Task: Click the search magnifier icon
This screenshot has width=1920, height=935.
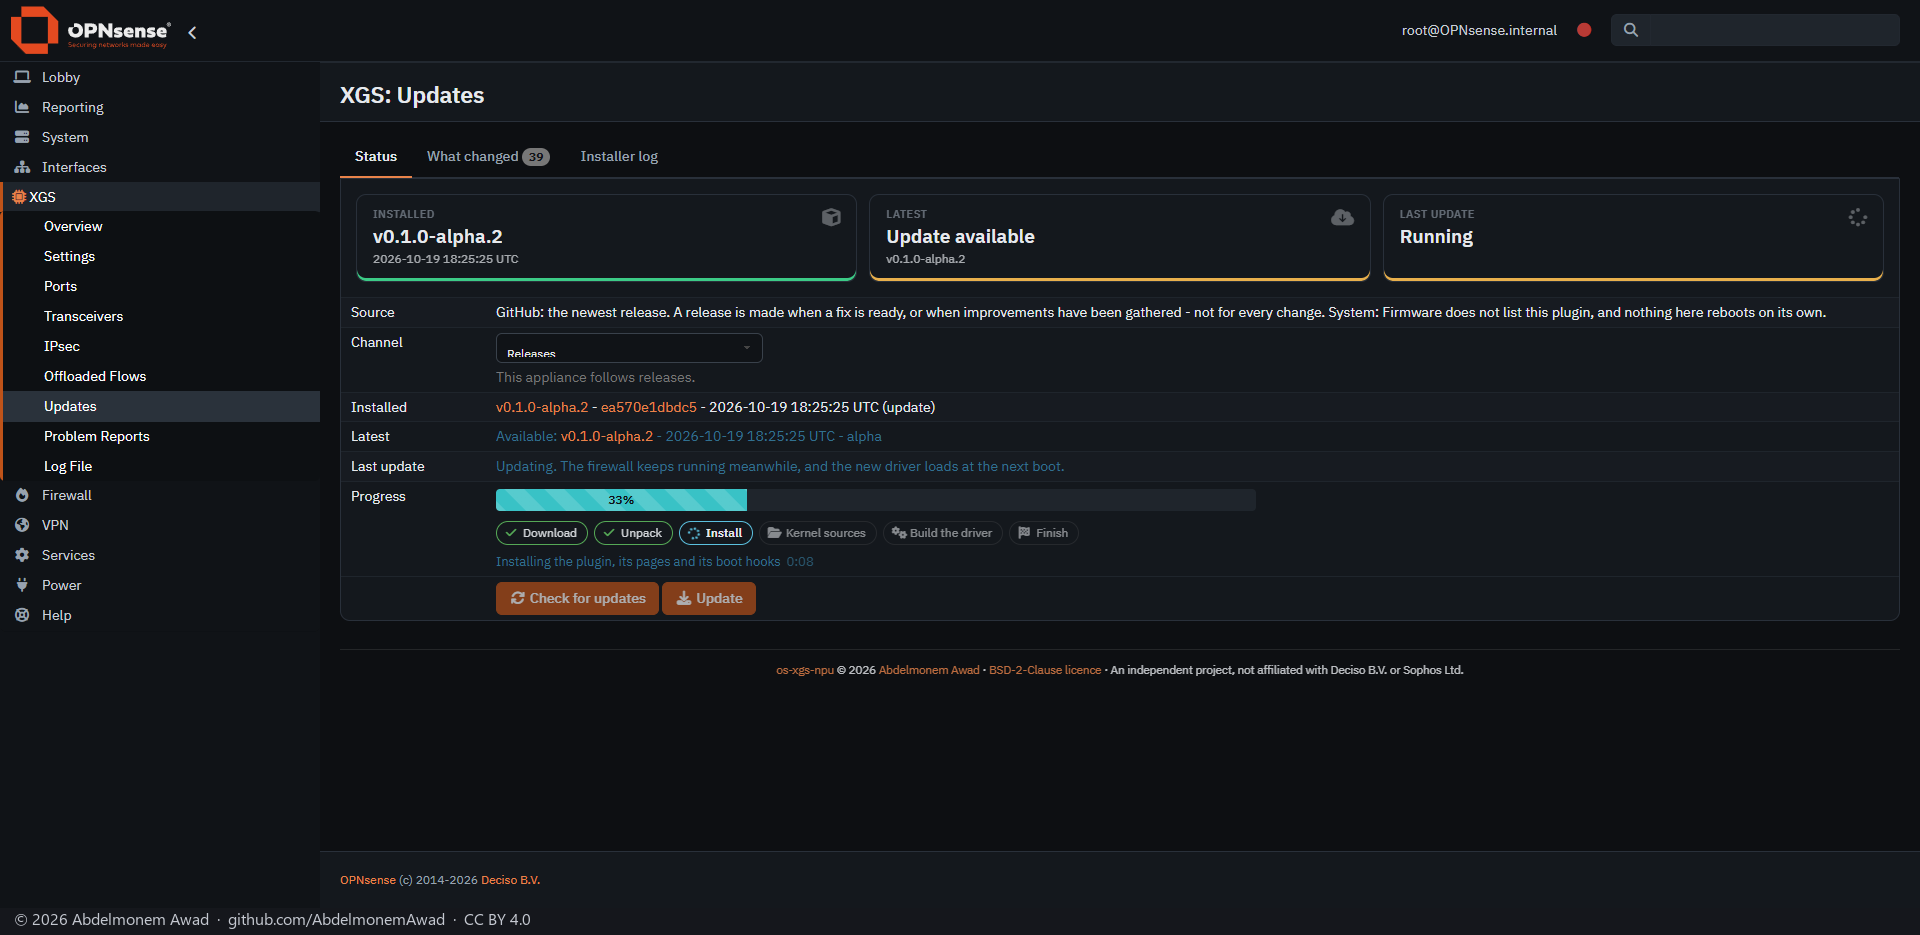Action: tap(1631, 30)
